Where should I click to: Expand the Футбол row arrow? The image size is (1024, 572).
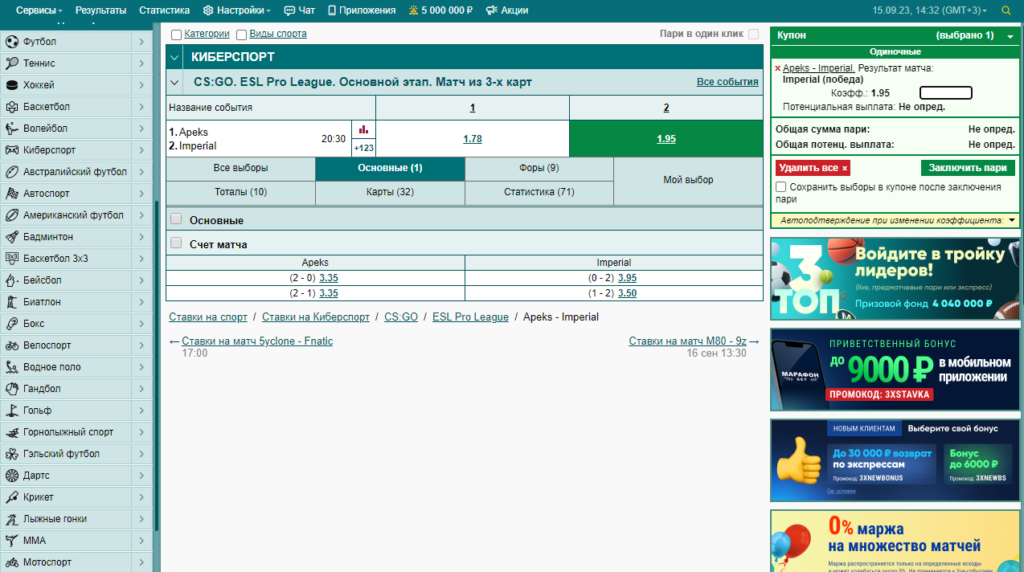pyautogui.click(x=142, y=42)
